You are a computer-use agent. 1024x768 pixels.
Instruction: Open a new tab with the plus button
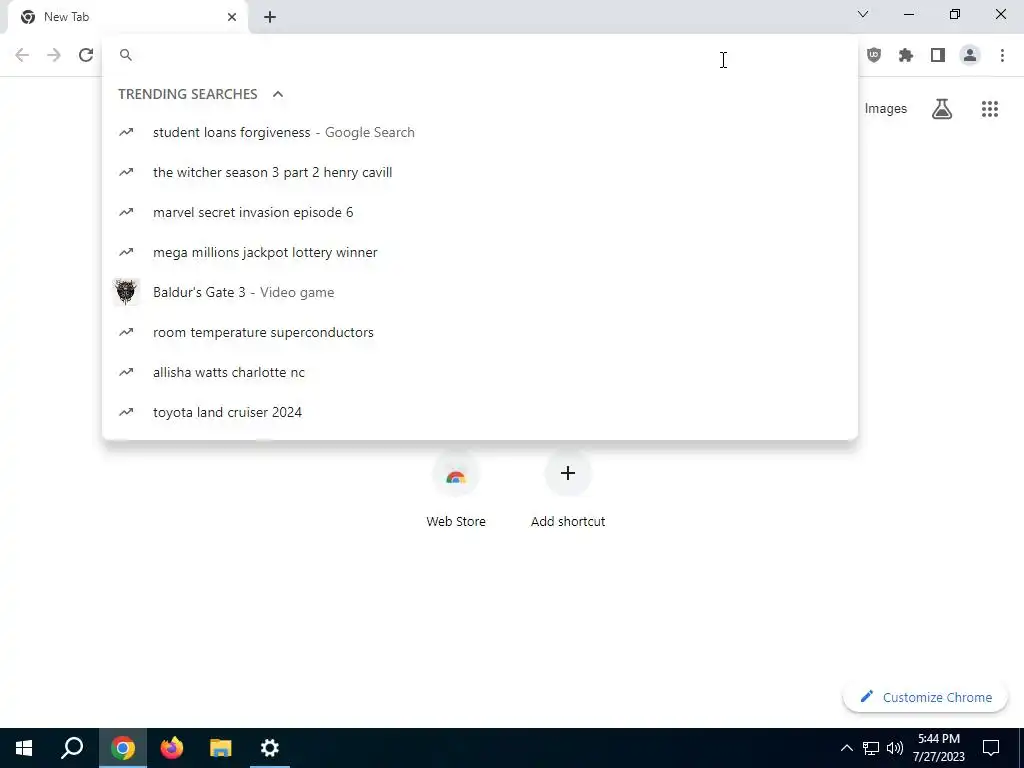pyautogui.click(x=270, y=17)
